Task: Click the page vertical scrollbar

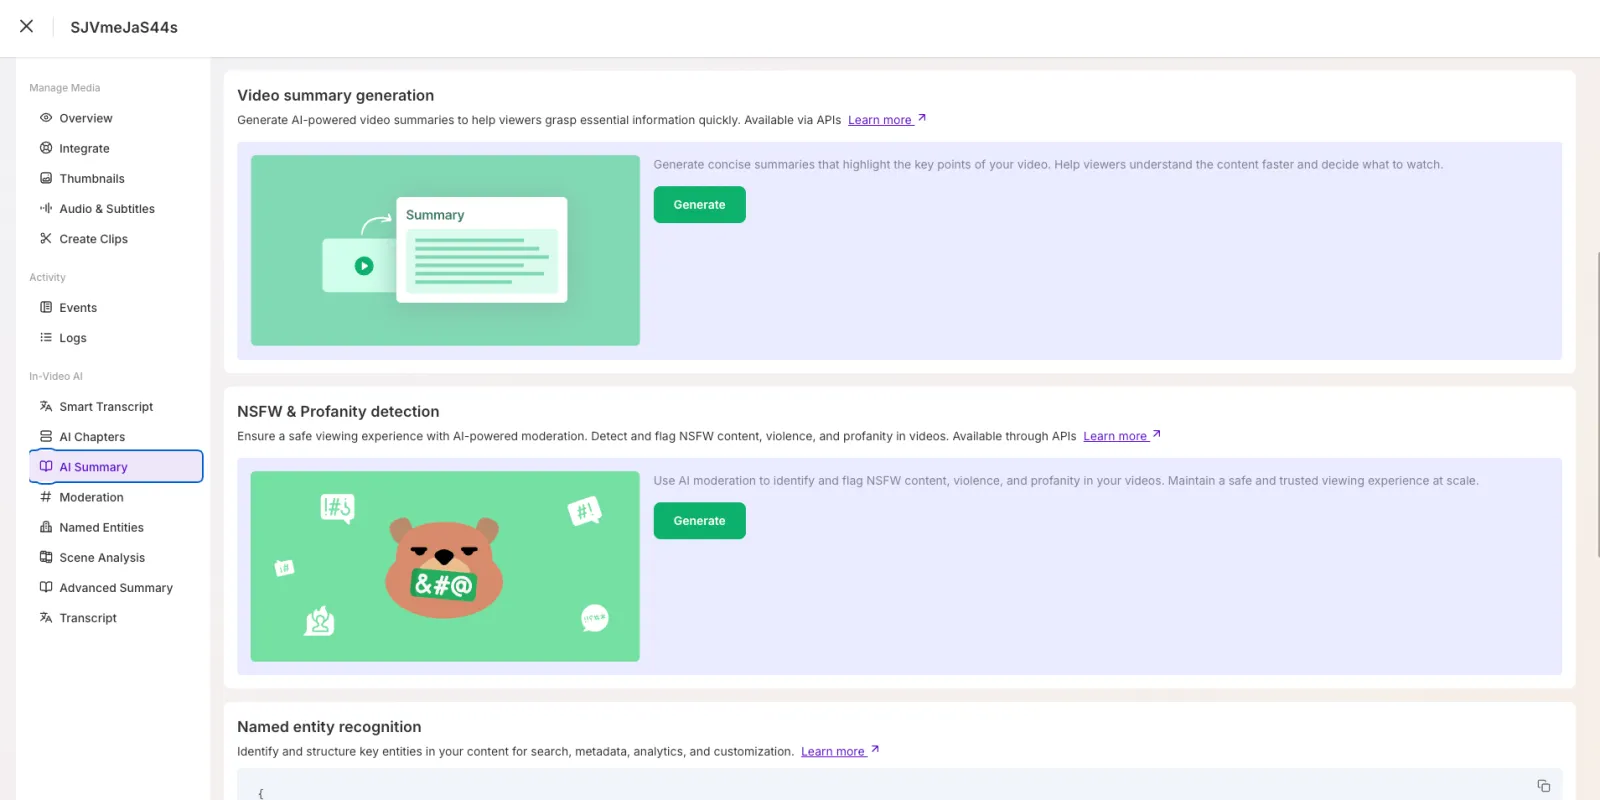Action: click(x=1597, y=404)
